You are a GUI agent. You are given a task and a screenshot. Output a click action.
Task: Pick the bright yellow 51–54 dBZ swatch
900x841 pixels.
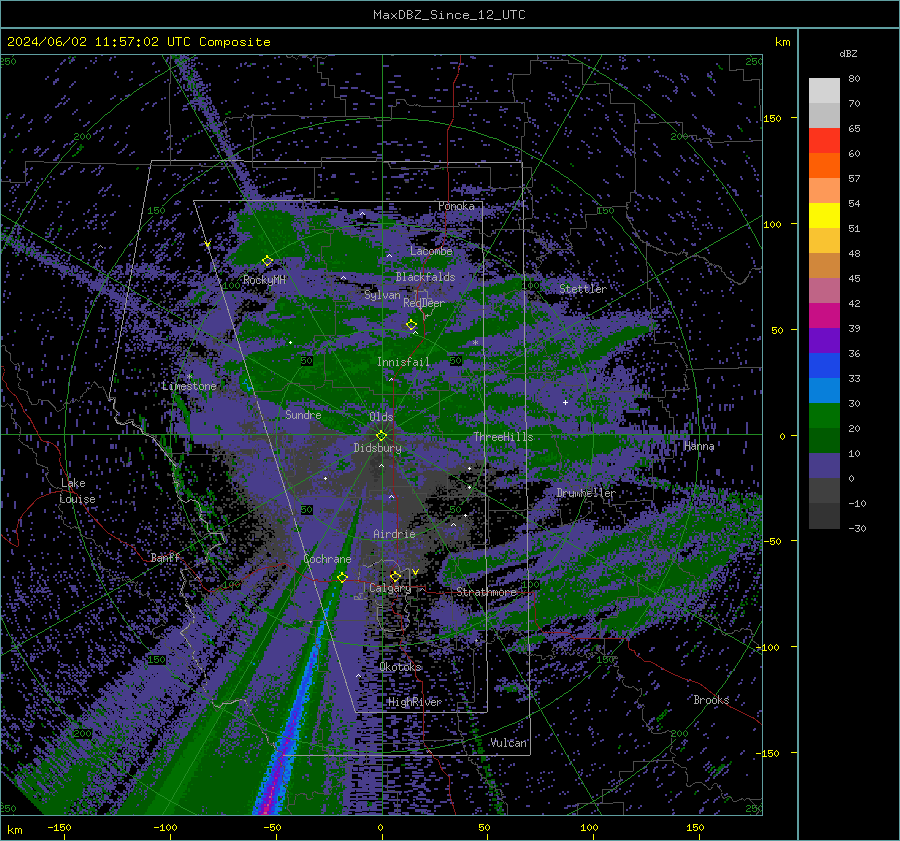point(824,215)
